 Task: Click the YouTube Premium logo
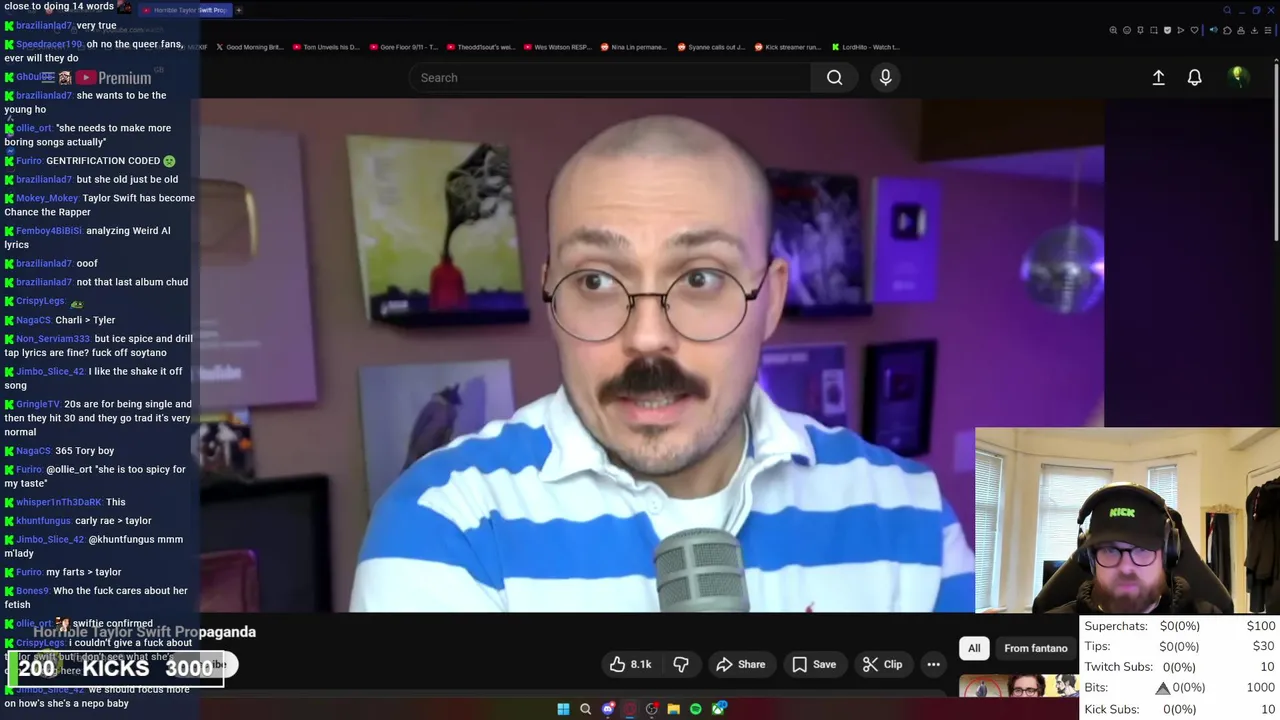pyautogui.click(x=114, y=78)
